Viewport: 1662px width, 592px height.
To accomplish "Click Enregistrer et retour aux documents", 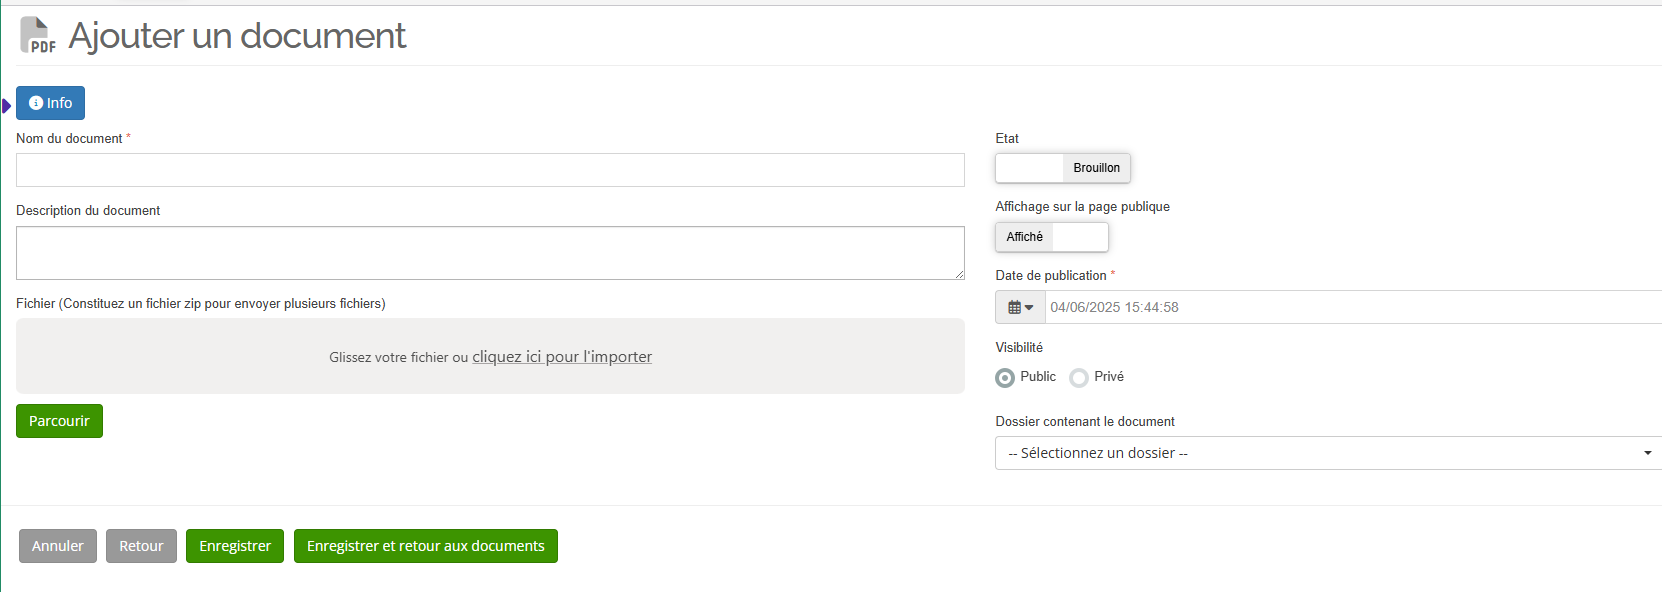I will (426, 546).
